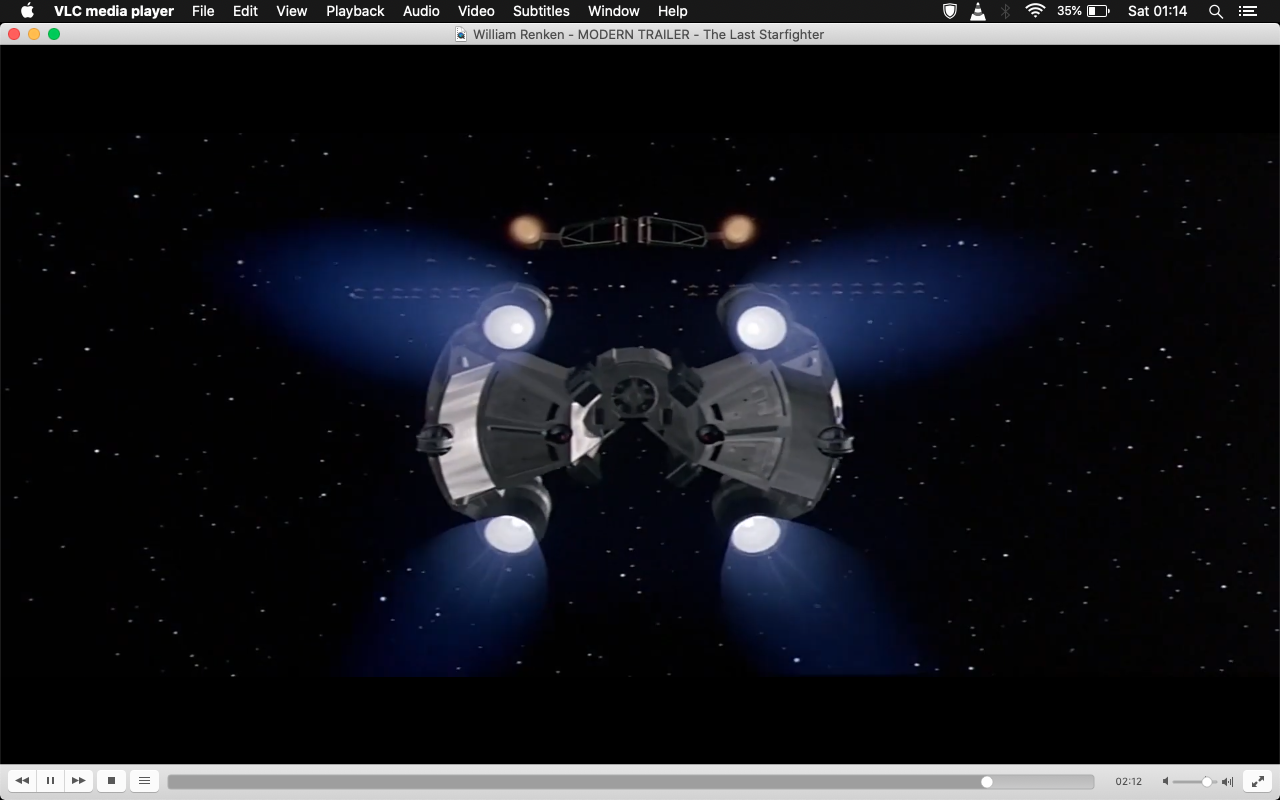Open the Subtitles menu
Image resolution: width=1280 pixels, height=800 pixels.
tap(541, 11)
